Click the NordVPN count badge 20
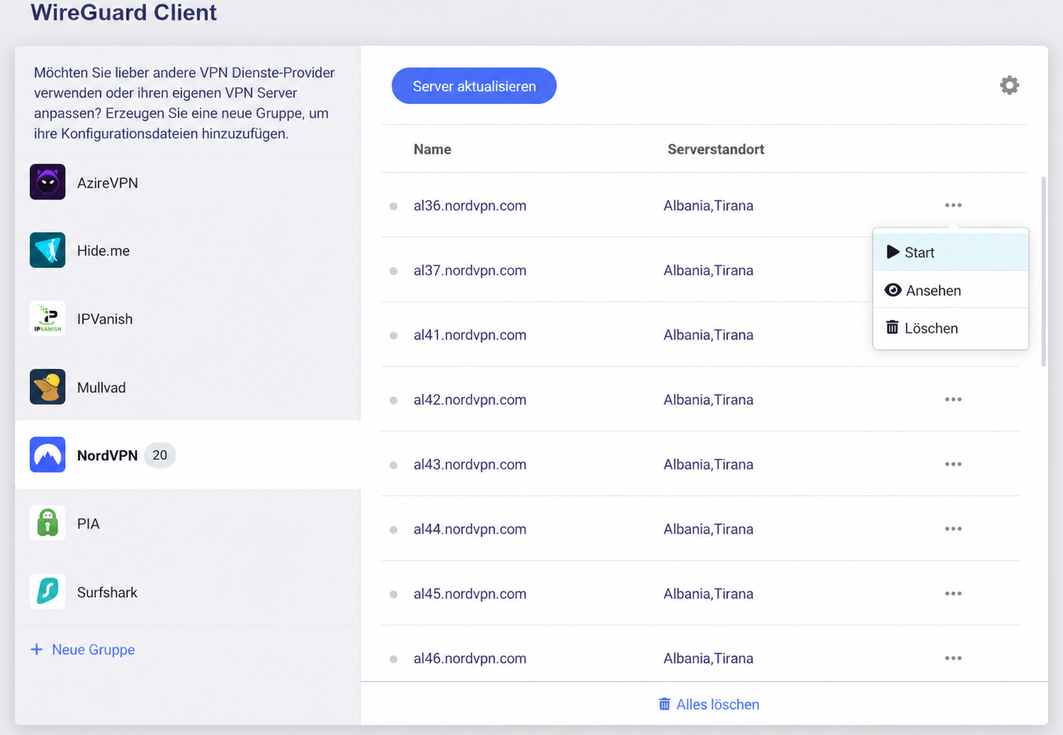The image size is (1063, 735). coord(160,455)
